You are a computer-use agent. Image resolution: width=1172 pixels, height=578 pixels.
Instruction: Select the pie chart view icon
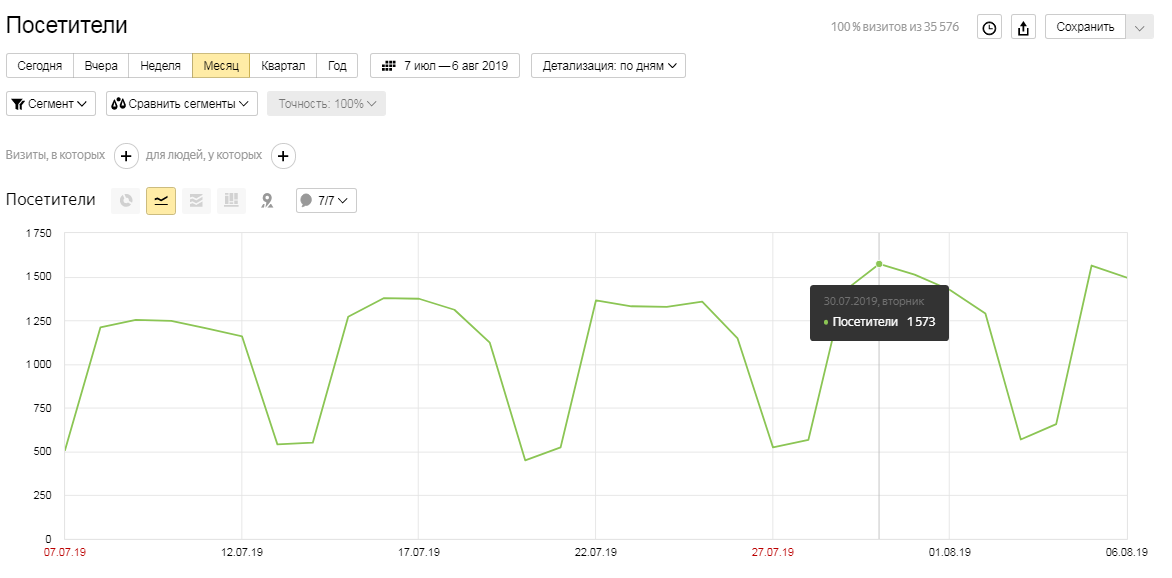[126, 200]
